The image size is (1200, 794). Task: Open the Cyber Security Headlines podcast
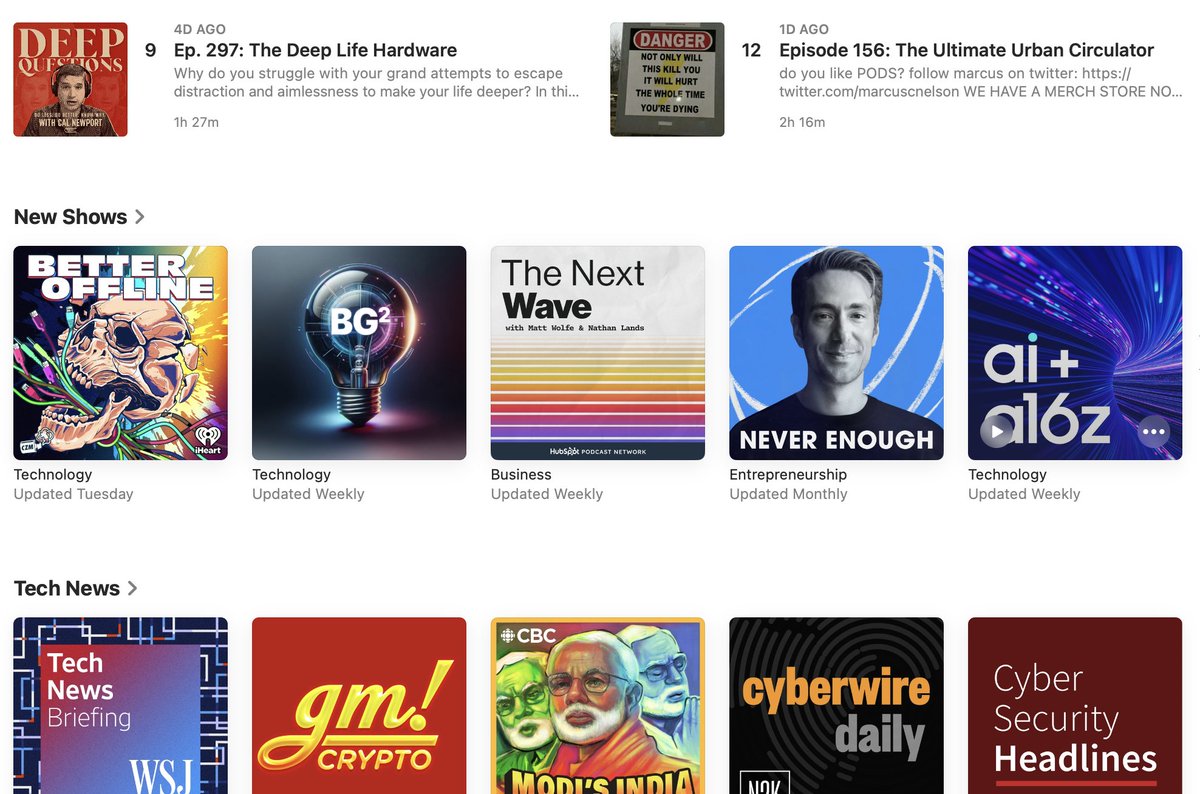tap(1075, 706)
